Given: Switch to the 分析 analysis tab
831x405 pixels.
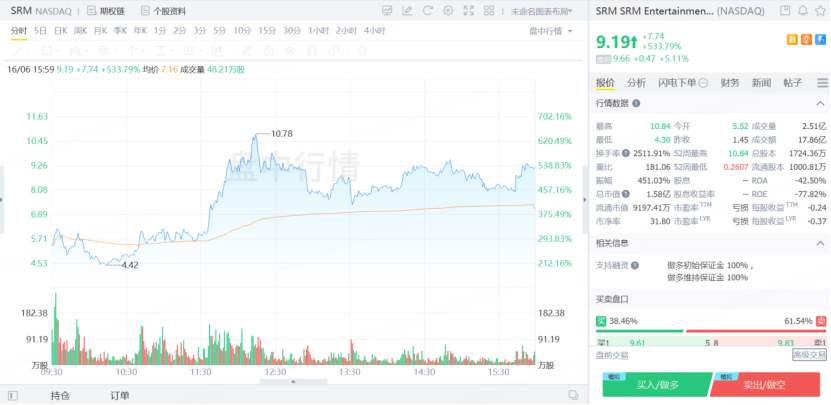Looking at the screenshot, I should click(636, 83).
